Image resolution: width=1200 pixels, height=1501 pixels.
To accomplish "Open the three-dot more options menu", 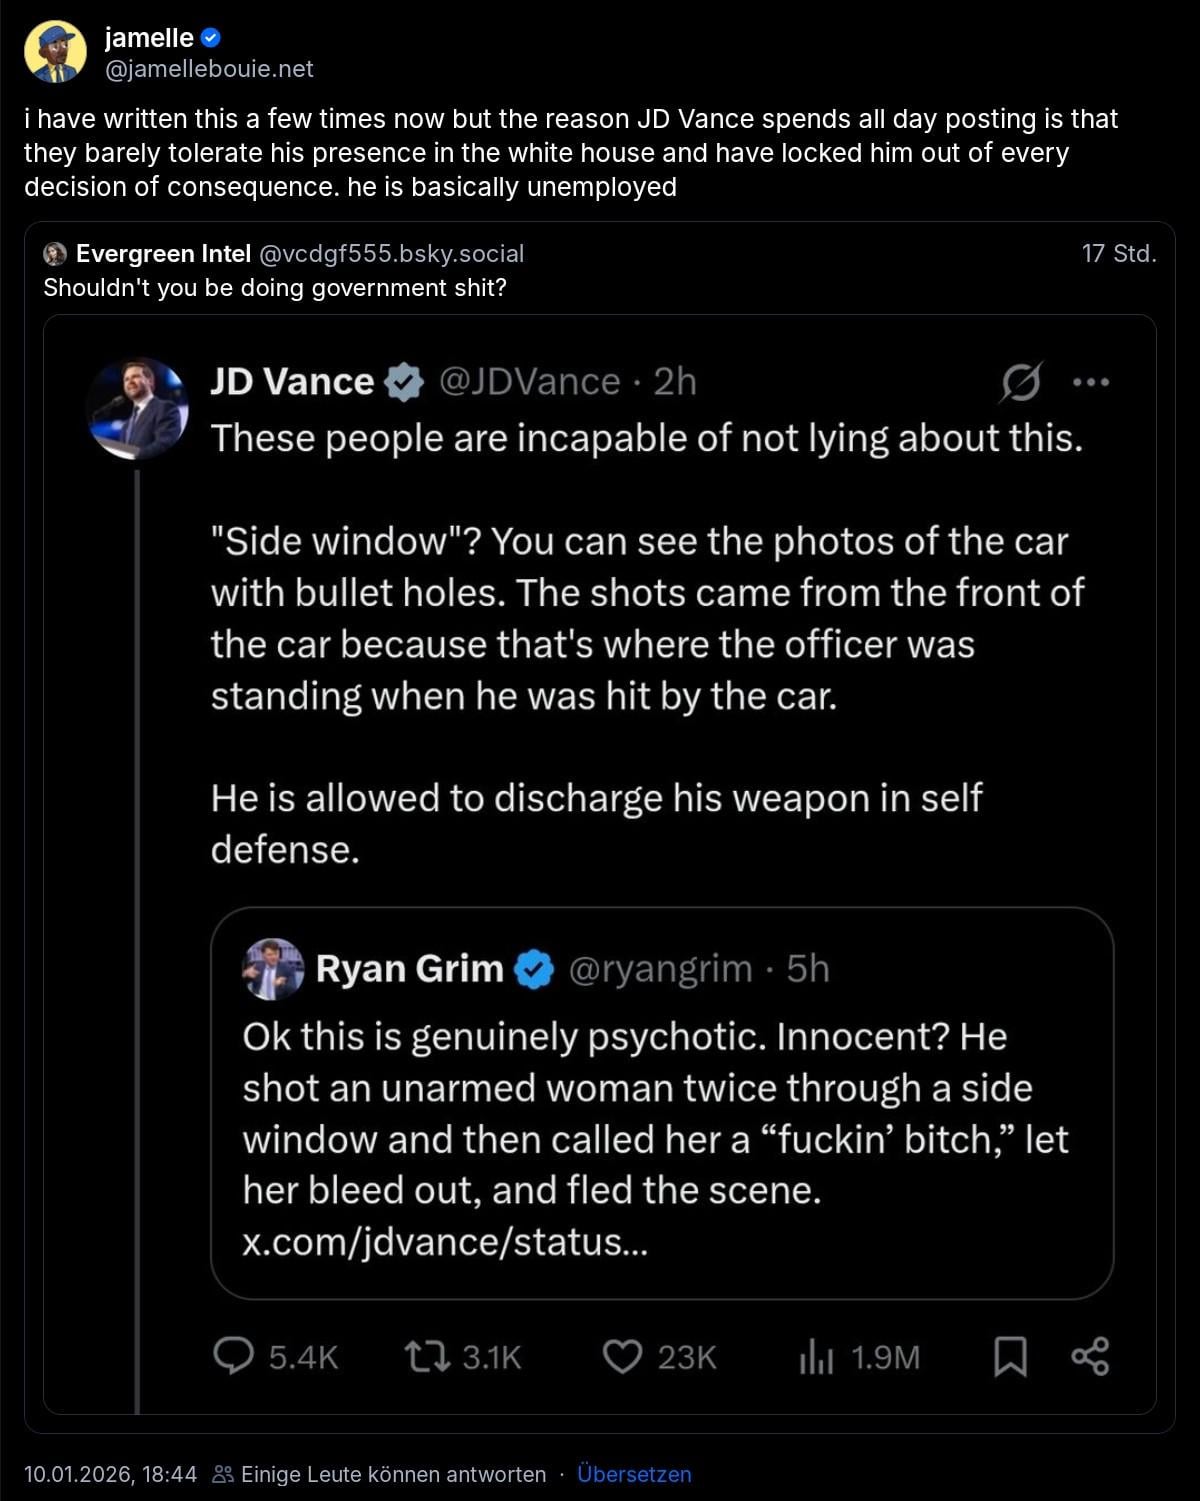I will (x=1090, y=382).
